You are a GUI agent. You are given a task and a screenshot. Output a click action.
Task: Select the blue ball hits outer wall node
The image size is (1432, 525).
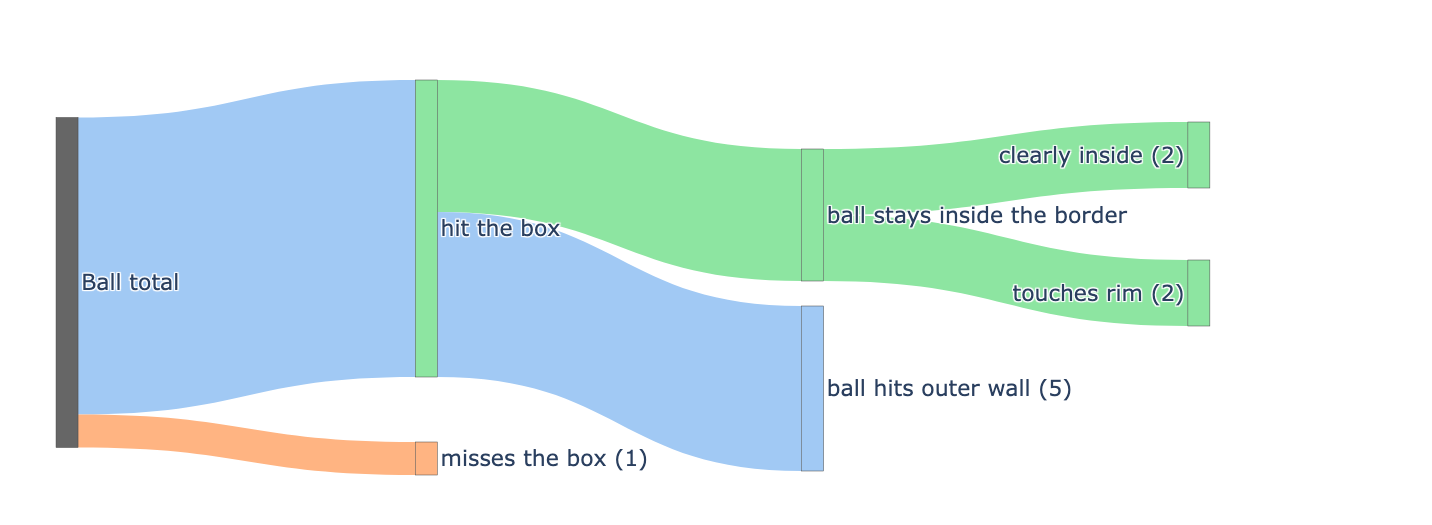[812, 388]
